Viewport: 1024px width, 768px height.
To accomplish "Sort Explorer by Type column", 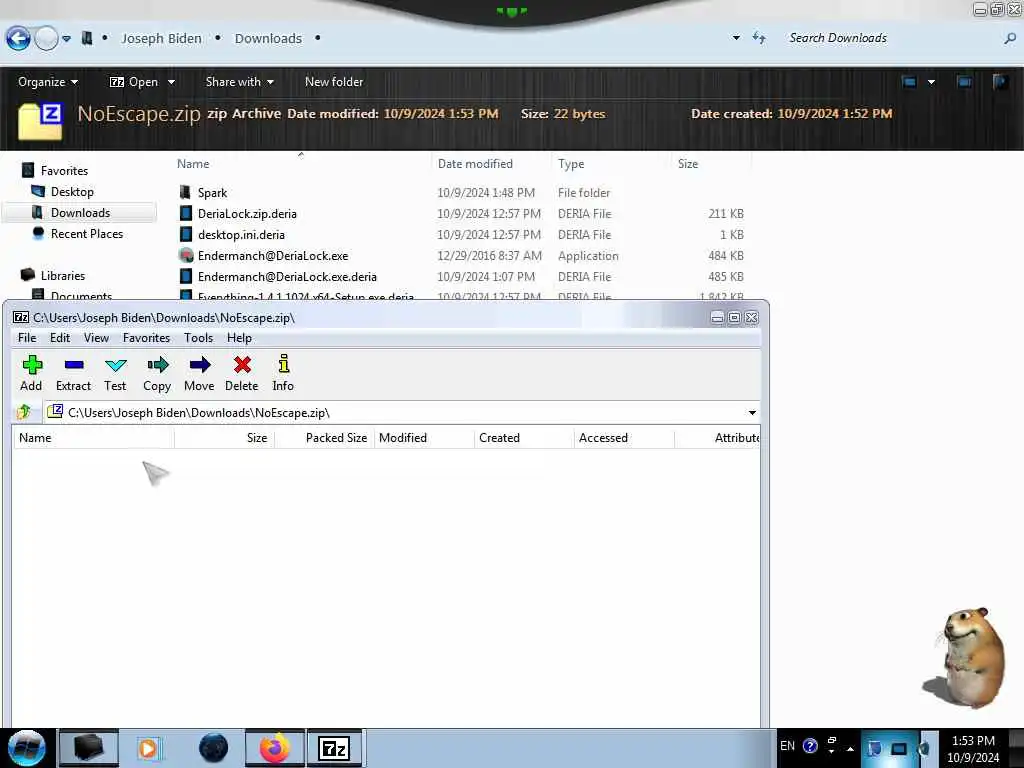I will pyautogui.click(x=611, y=164).
